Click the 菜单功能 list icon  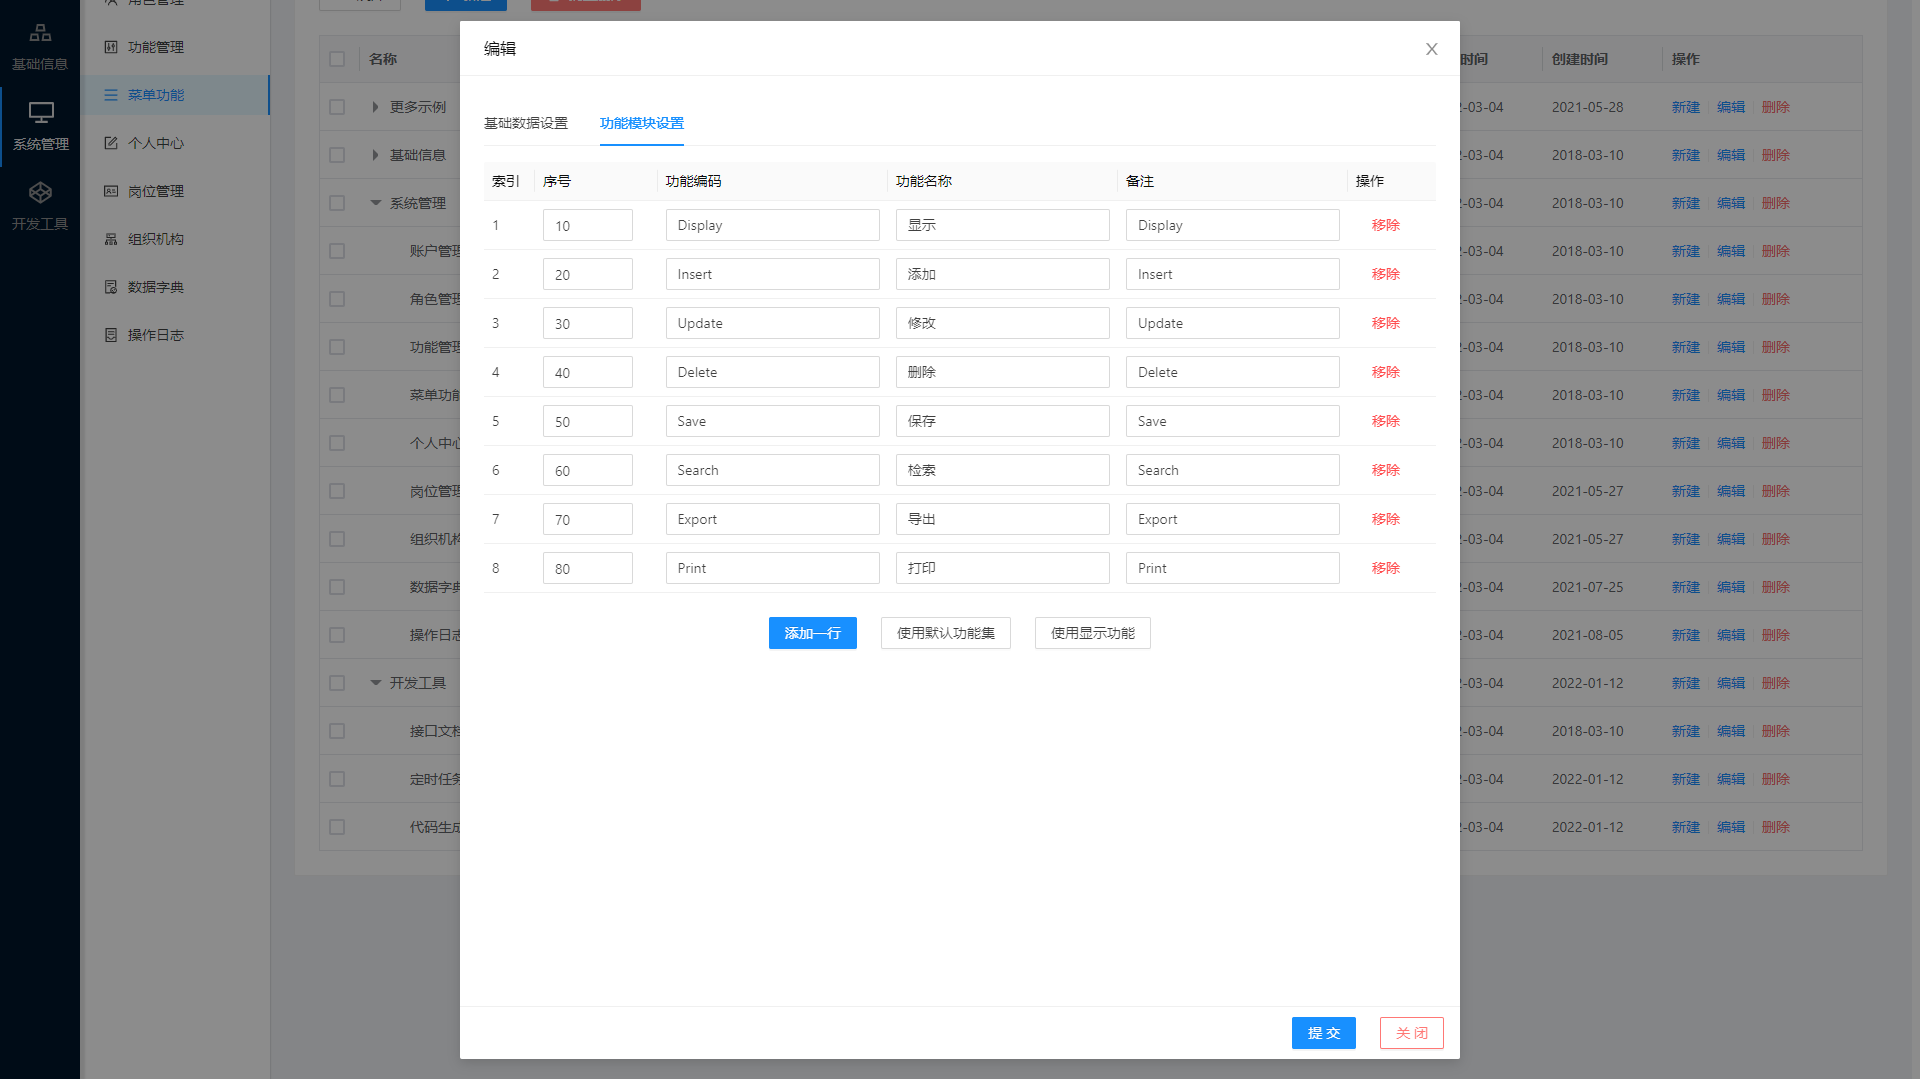point(111,95)
